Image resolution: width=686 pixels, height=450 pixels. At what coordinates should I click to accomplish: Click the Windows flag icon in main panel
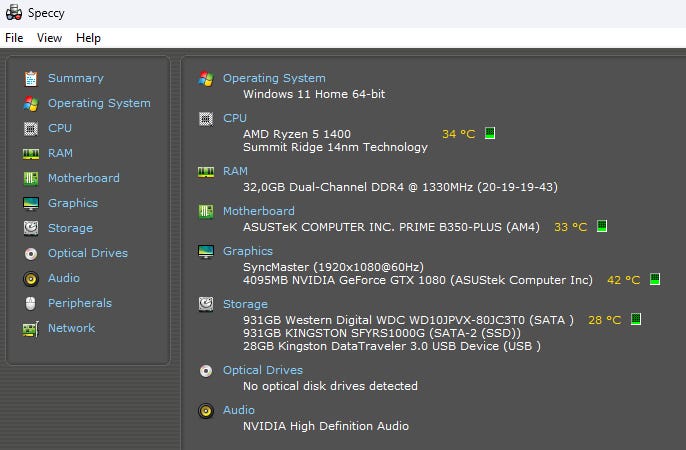point(206,79)
